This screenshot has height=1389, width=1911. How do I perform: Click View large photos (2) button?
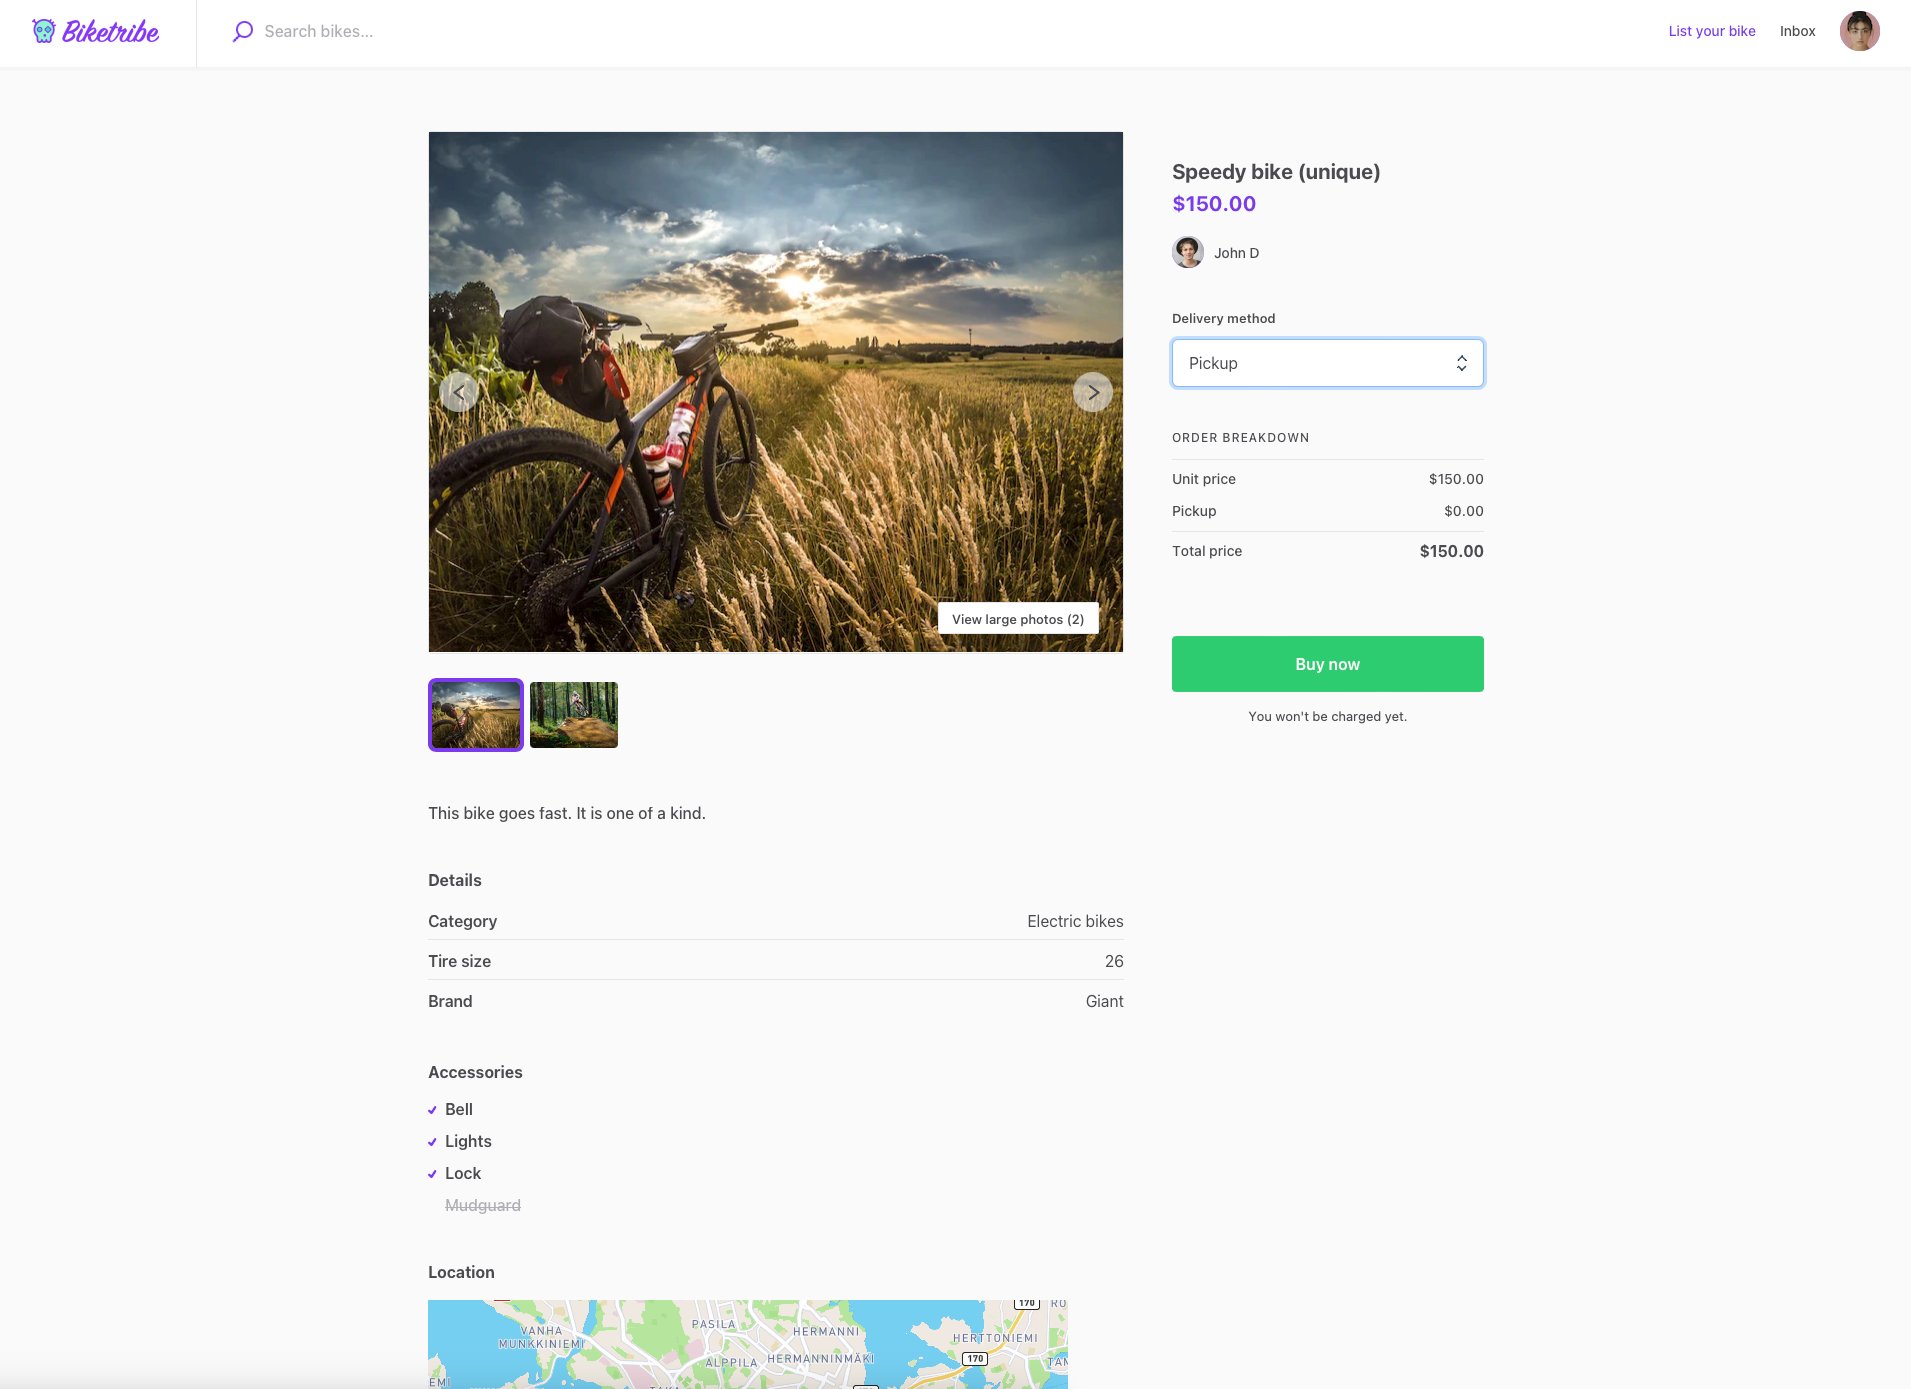click(1017, 619)
